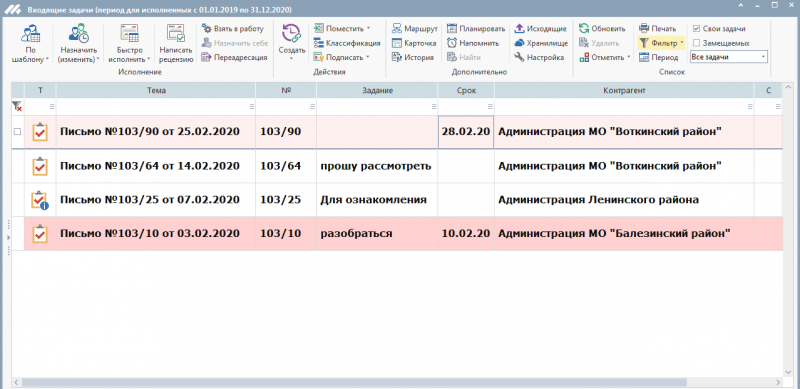Sort by № column header
Image resolution: width=800 pixels, height=389 pixels.
286,90
